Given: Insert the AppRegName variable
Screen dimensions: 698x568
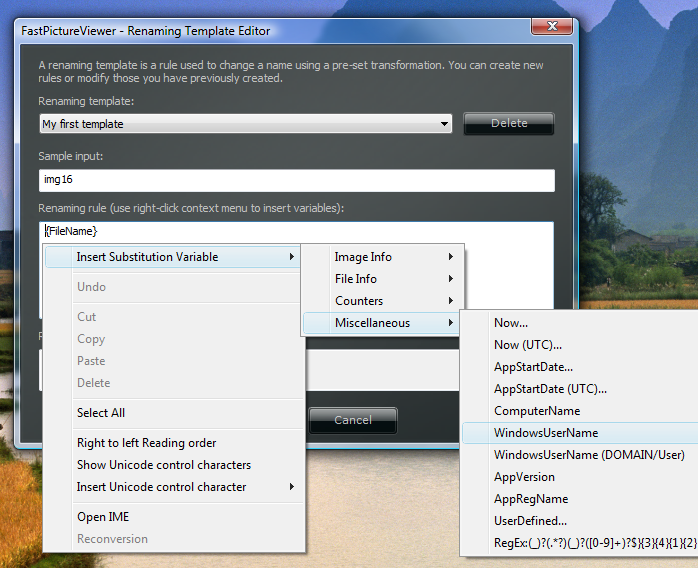Looking at the screenshot, I should 580,499.
